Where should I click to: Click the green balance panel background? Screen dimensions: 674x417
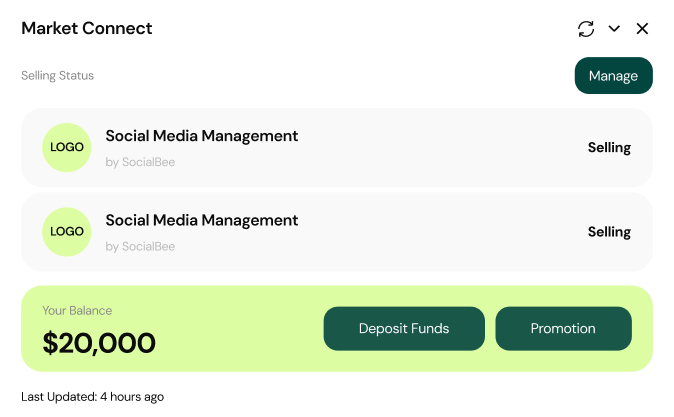coord(240,328)
